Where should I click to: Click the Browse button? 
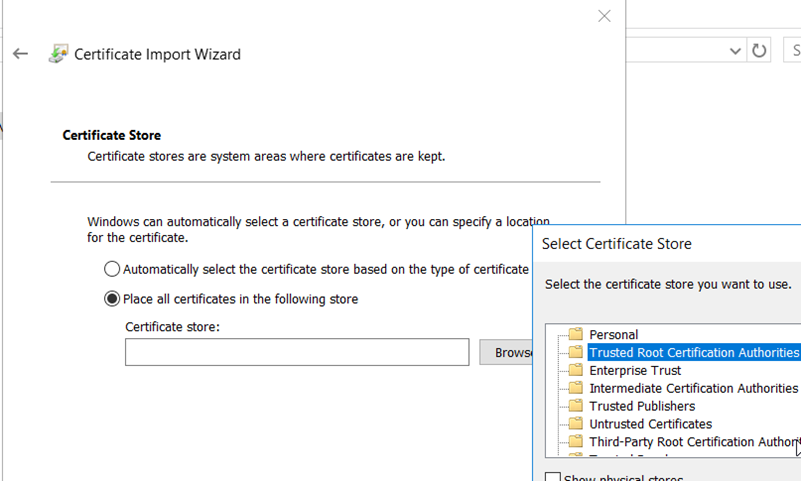click(x=508, y=352)
